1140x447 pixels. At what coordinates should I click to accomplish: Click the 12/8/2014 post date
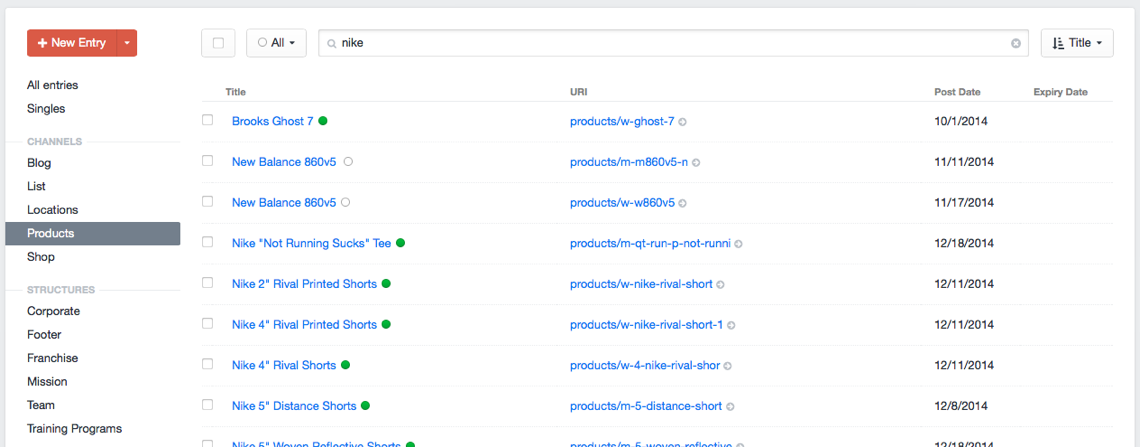coord(961,406)
